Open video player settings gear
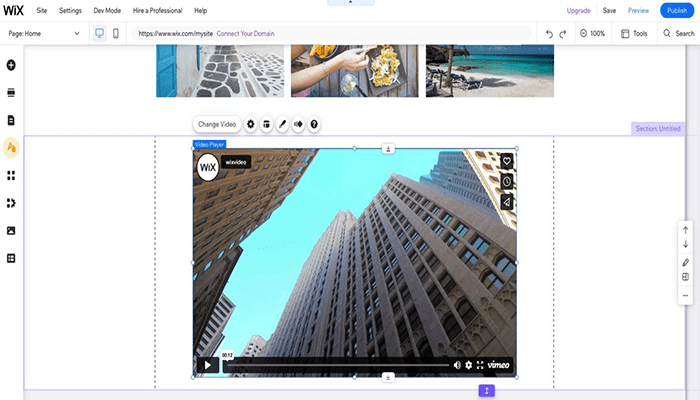This screenshot has height=400, width=700. [250, 124]
